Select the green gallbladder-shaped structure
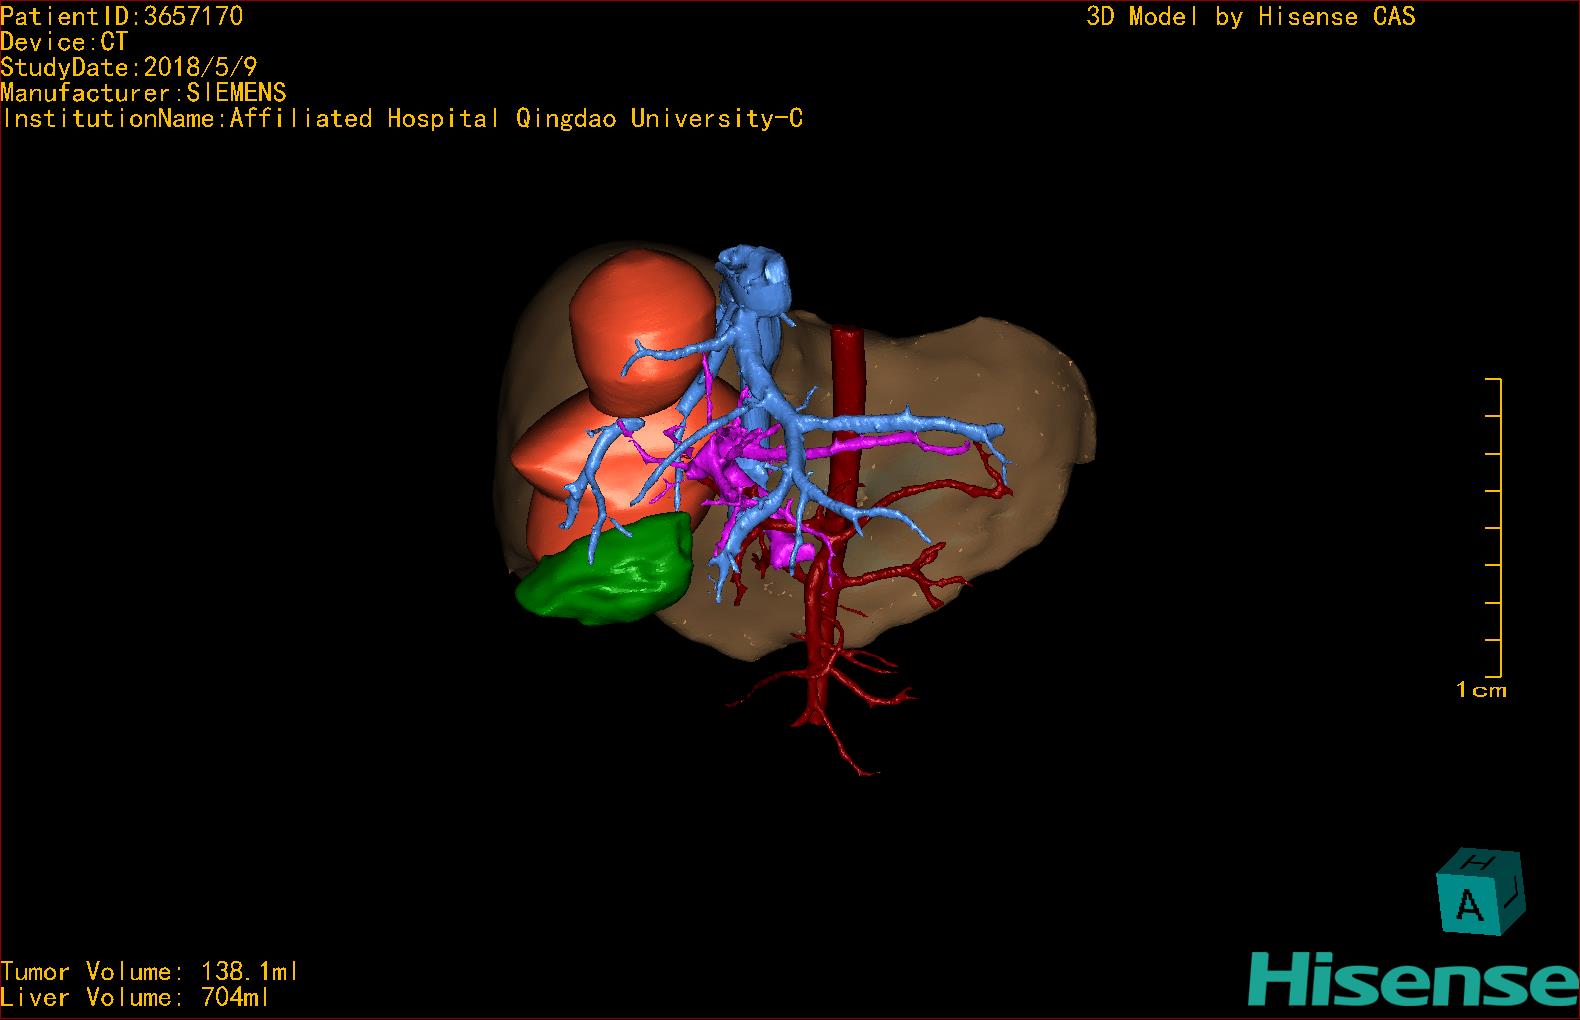The image size is (1580, 1020). pyautogui.click(x=606, y=568)
